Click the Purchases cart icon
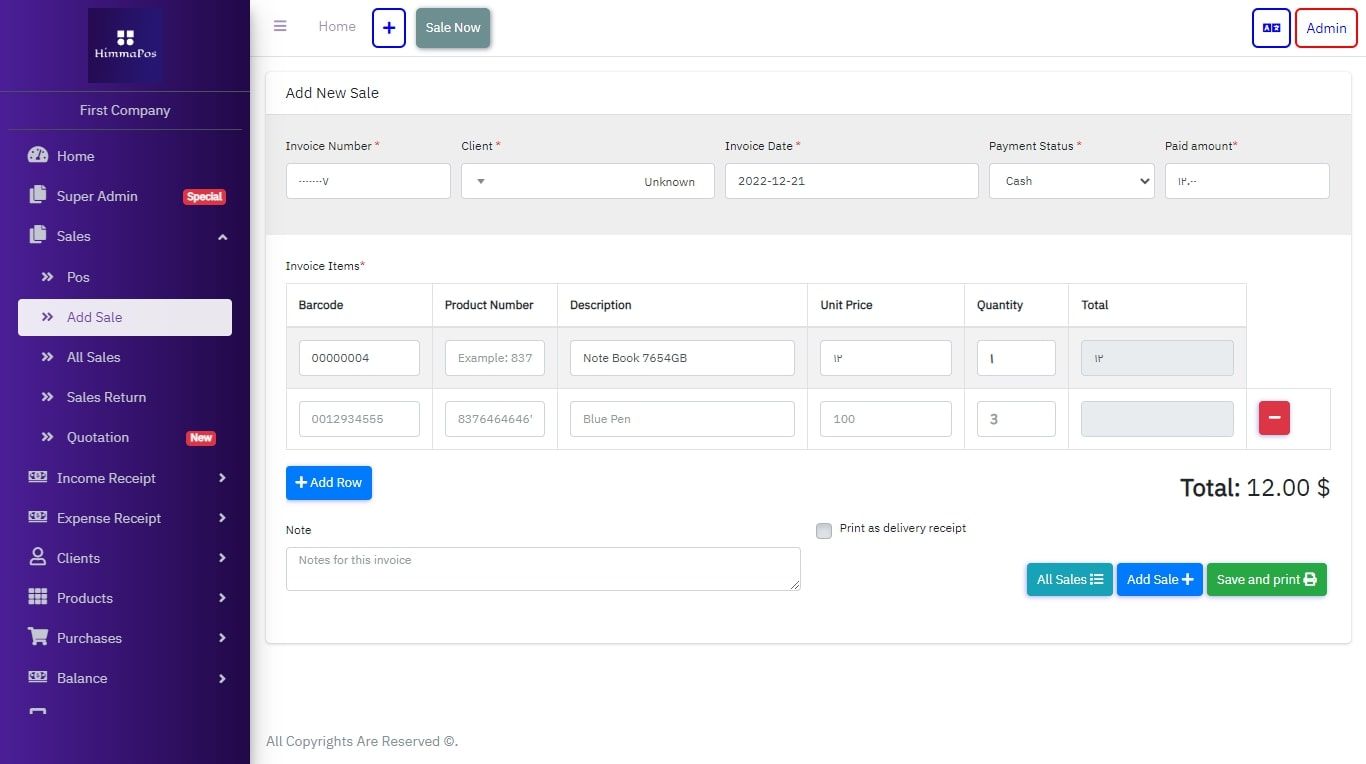 point(38,637)
